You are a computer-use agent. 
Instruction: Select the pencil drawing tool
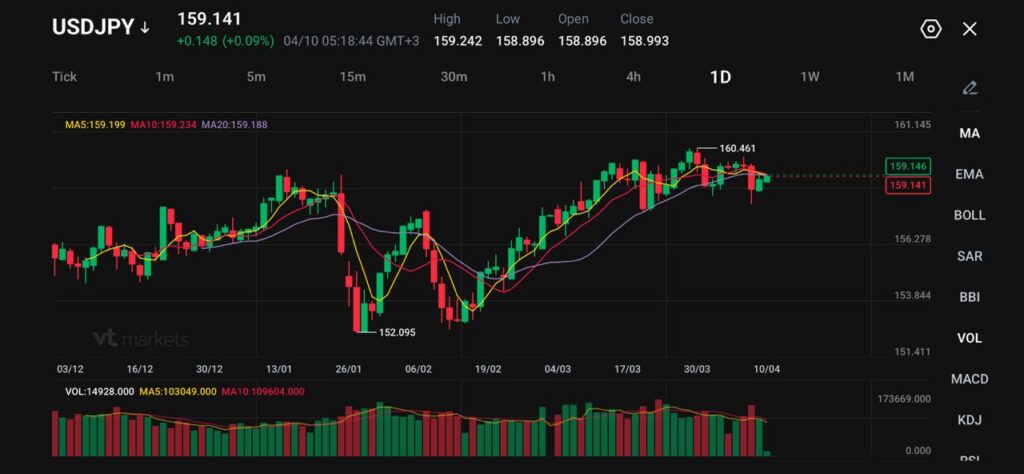click(x=969, y=88)
